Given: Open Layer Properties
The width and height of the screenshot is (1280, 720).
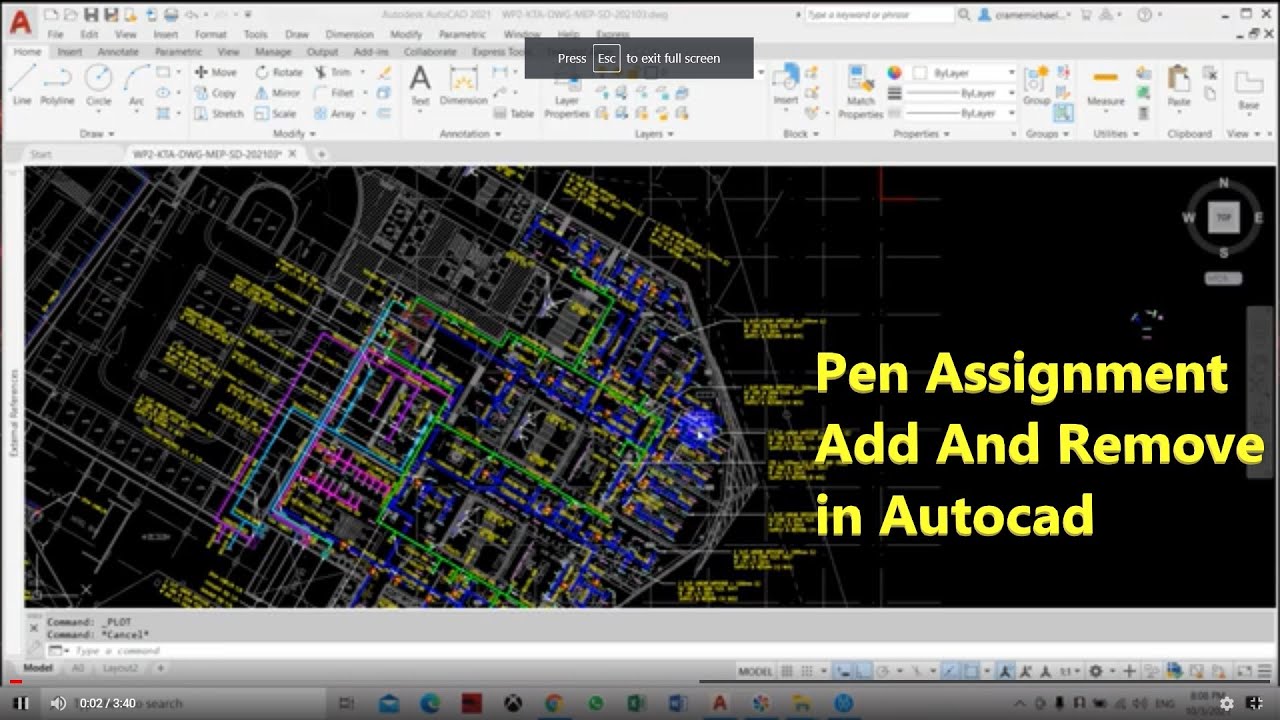Looking at the screenshot, I should coord(567,95).
